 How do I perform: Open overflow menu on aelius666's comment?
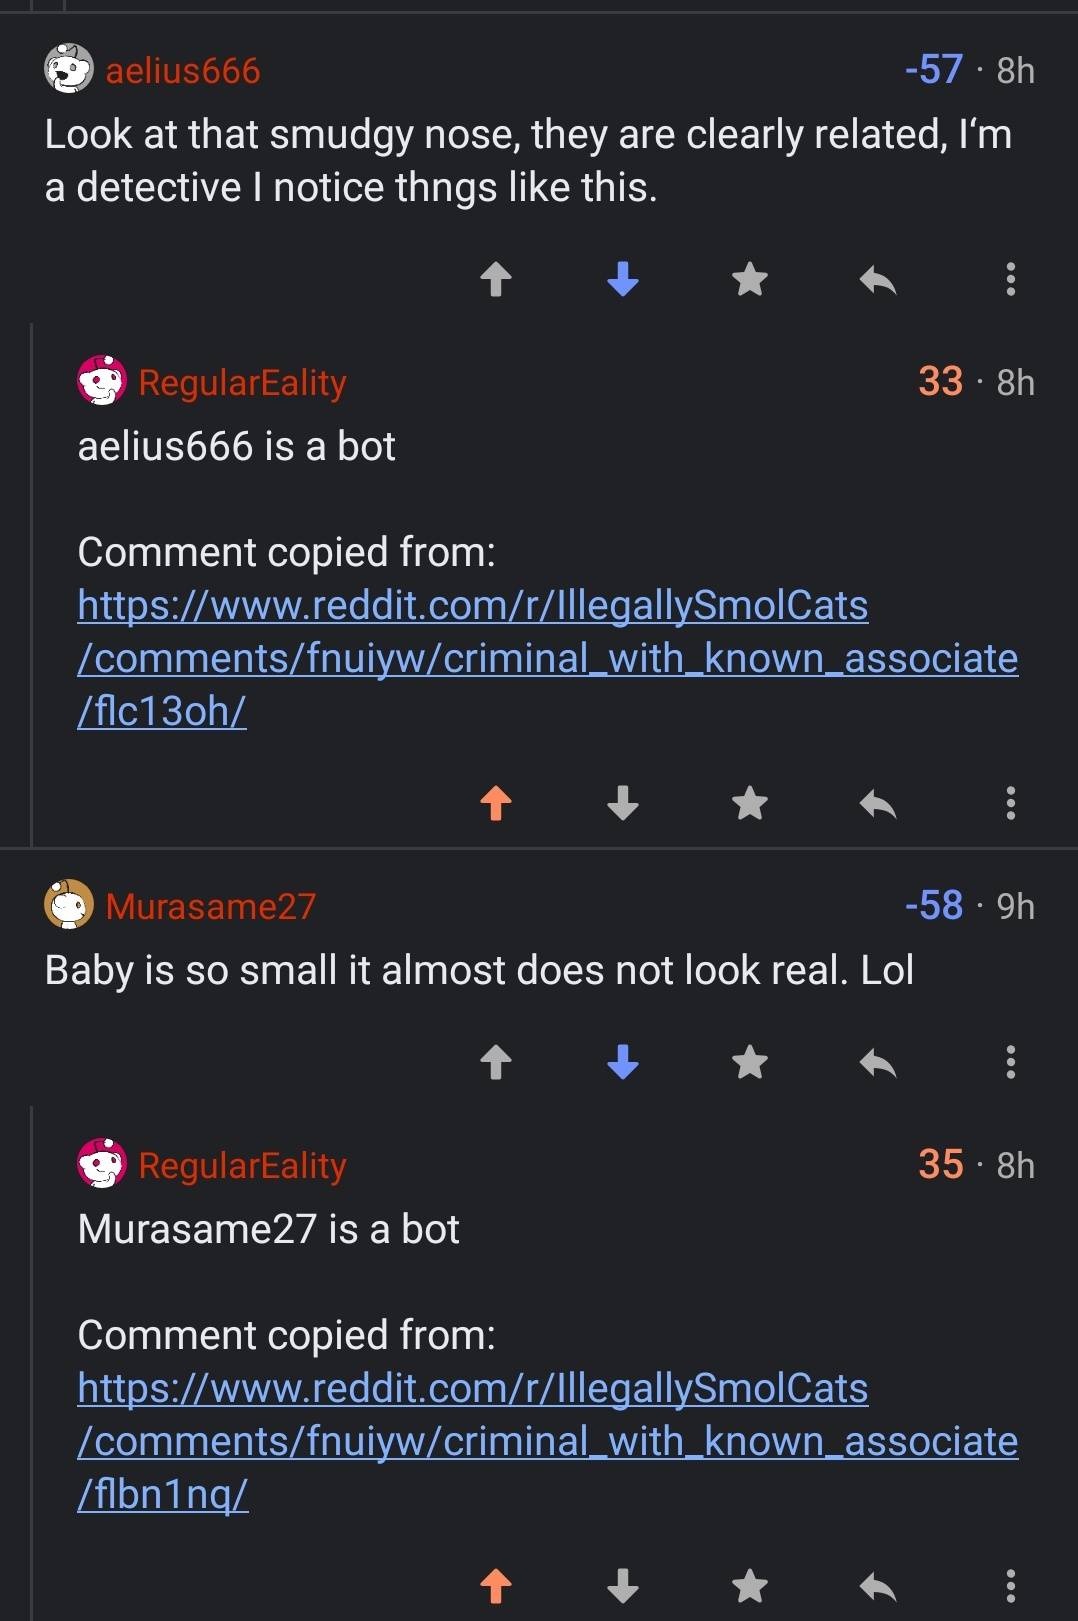tap(1010, 280)
